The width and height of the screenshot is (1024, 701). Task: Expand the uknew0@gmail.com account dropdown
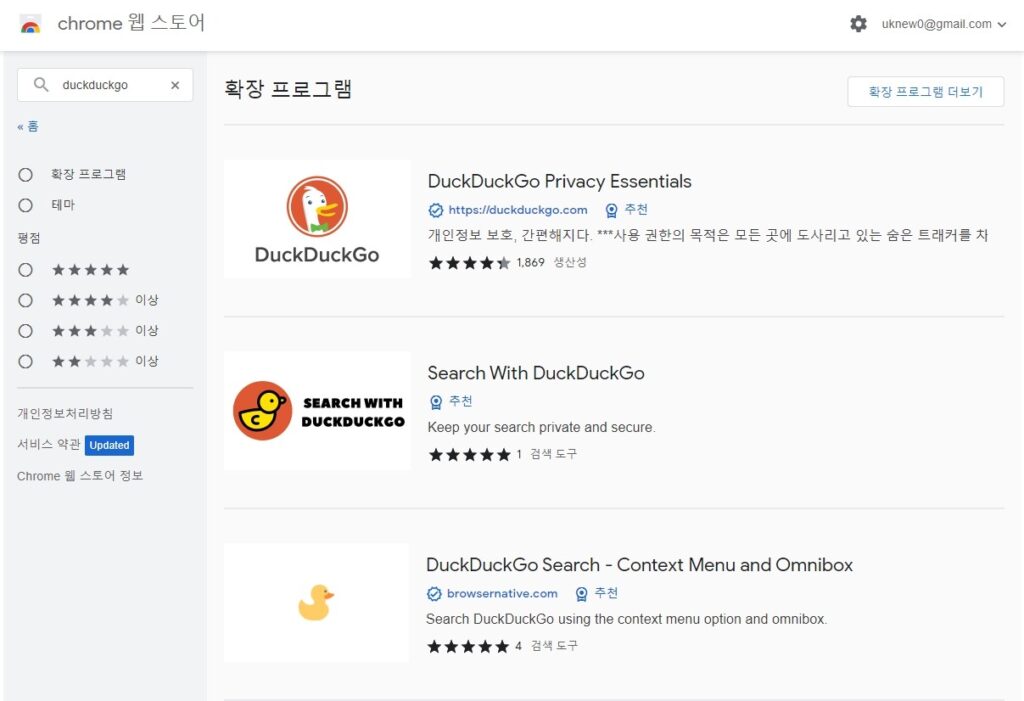pos(944,24)
